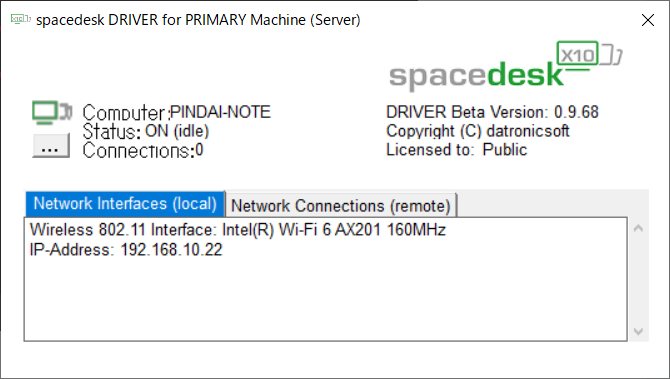Select the Wireless 802.11 Interface entry line

pyautogui.click(x=238, y=230)
